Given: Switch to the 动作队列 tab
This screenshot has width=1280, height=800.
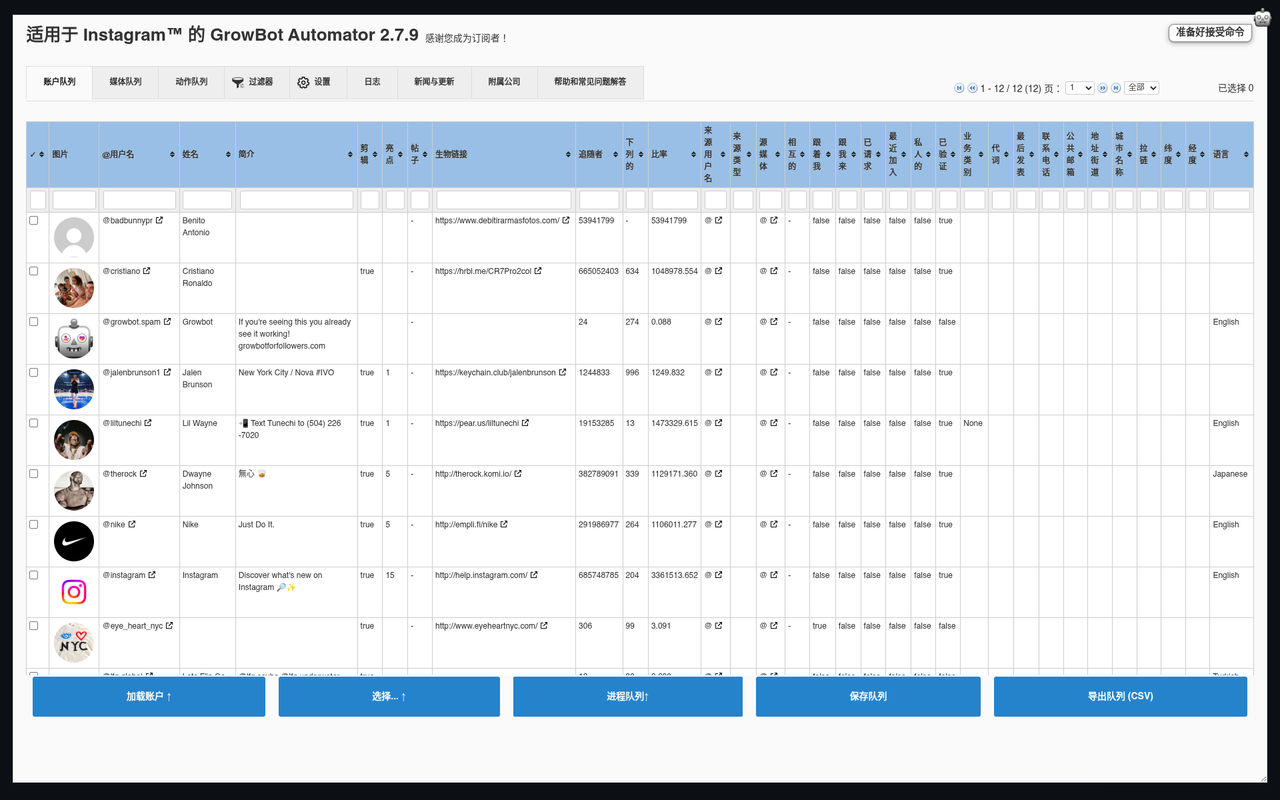Looking at the screenshot, I should pos(191,82).
